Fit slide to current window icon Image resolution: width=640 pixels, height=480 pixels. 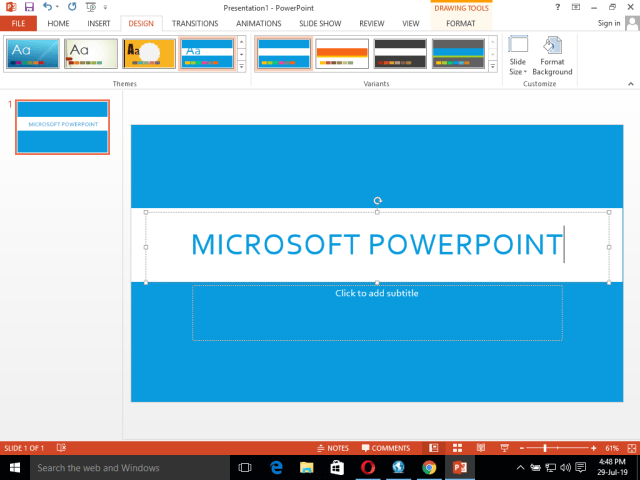click(630, 448)
